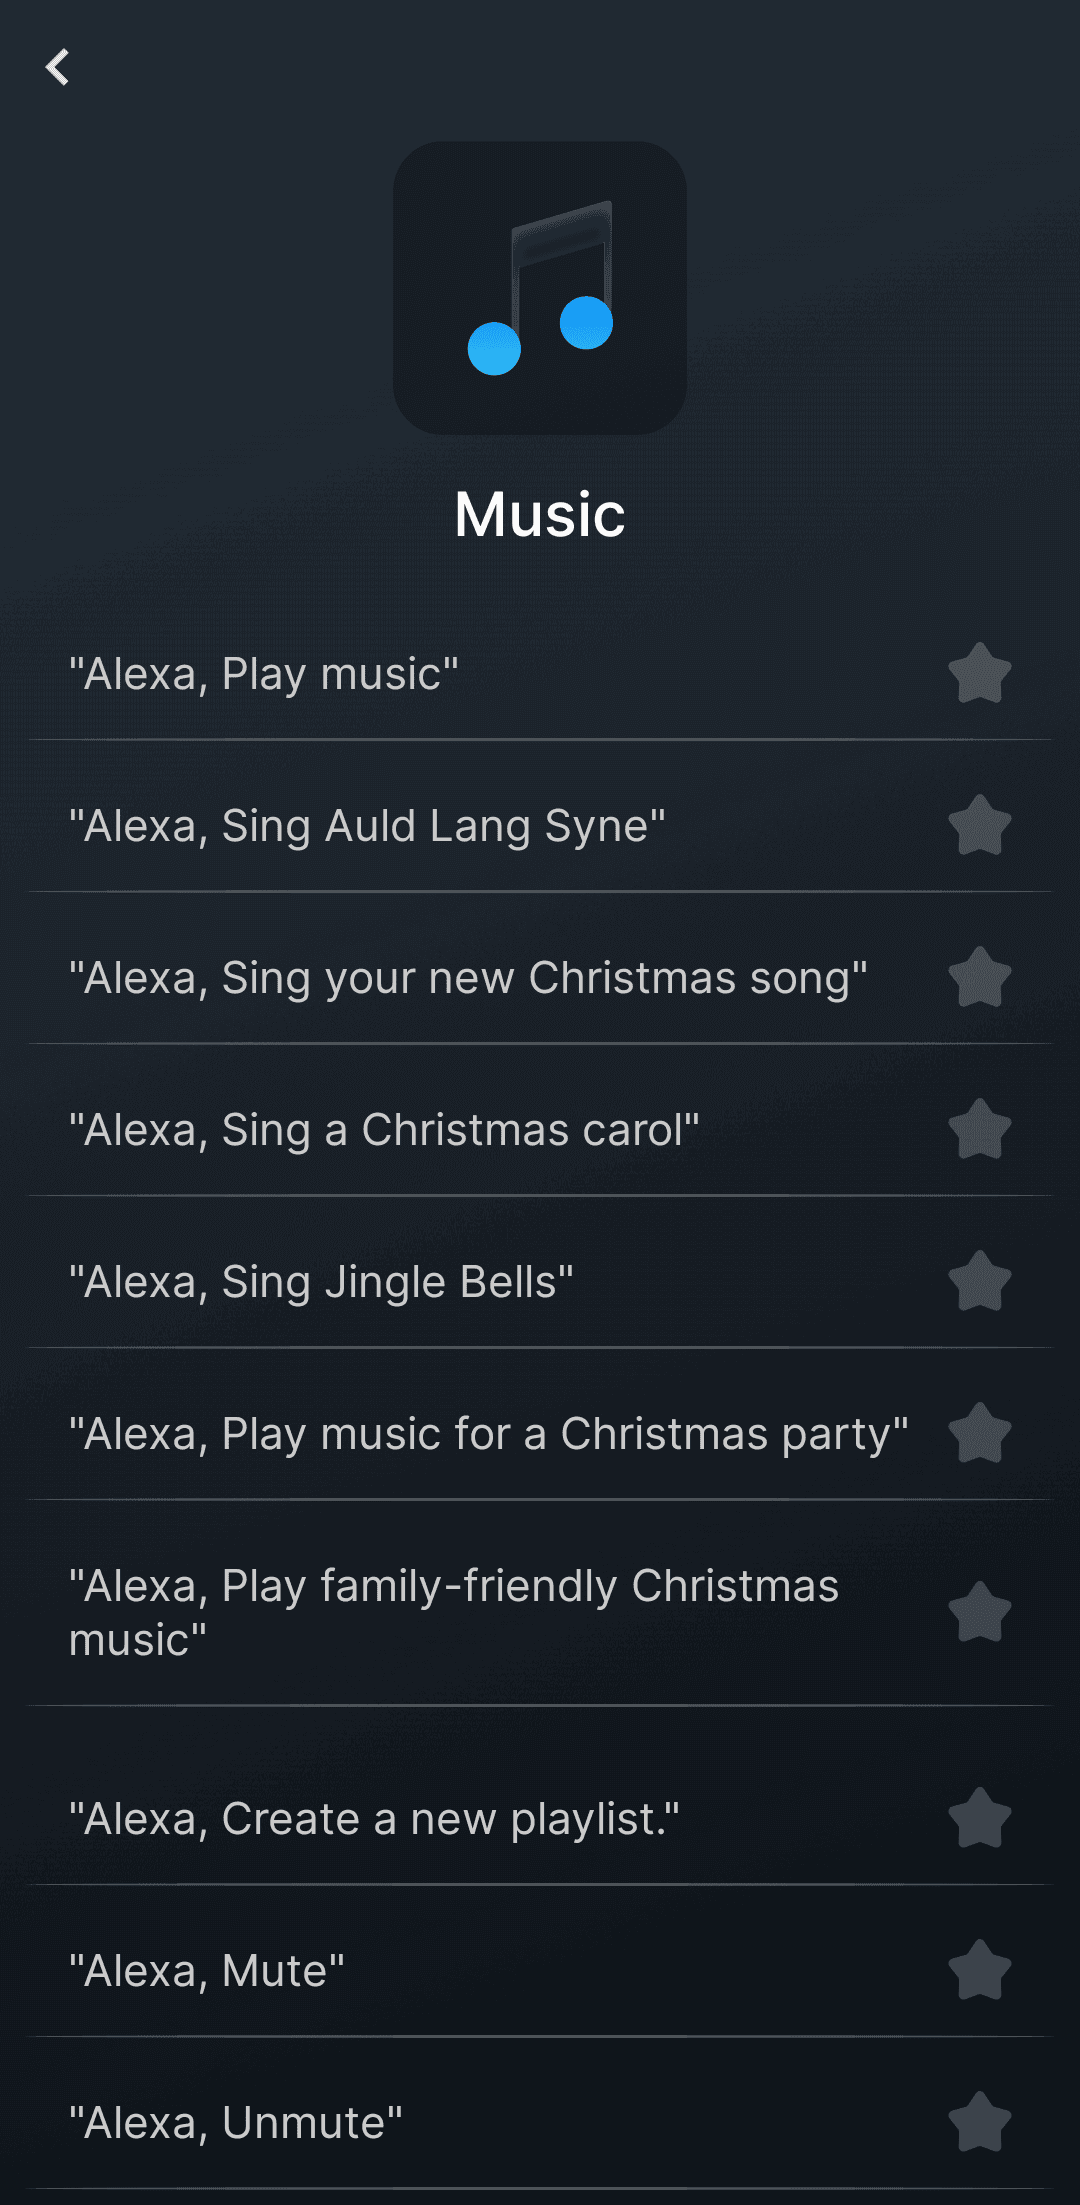Viewport: 1080px width, 2205px height.
Task: Star the "Alexa, Sing a Christmas carol" command
Action: 979,1131
